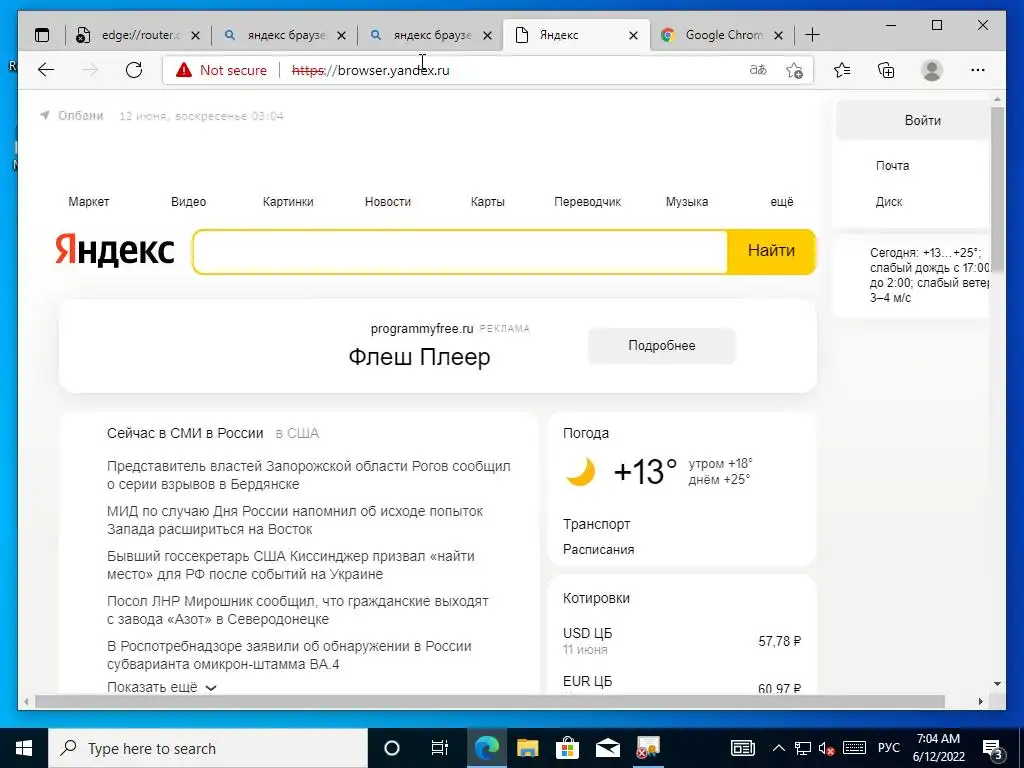The height and width of the screenshot is (768, 1024).
Task: Close the edge://router tab
Action: point(195,35)
